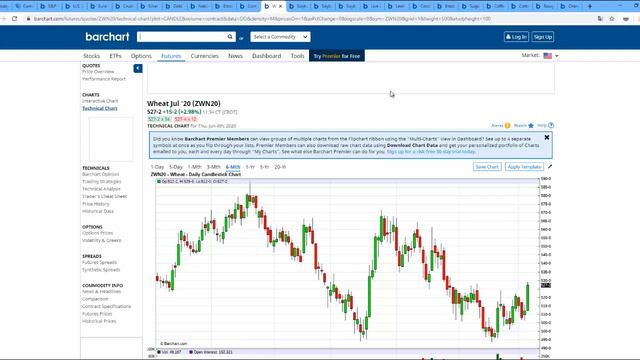Open Technical Analysis sidebar link
This screenshot has width=640, height=360.
(101, 189)
